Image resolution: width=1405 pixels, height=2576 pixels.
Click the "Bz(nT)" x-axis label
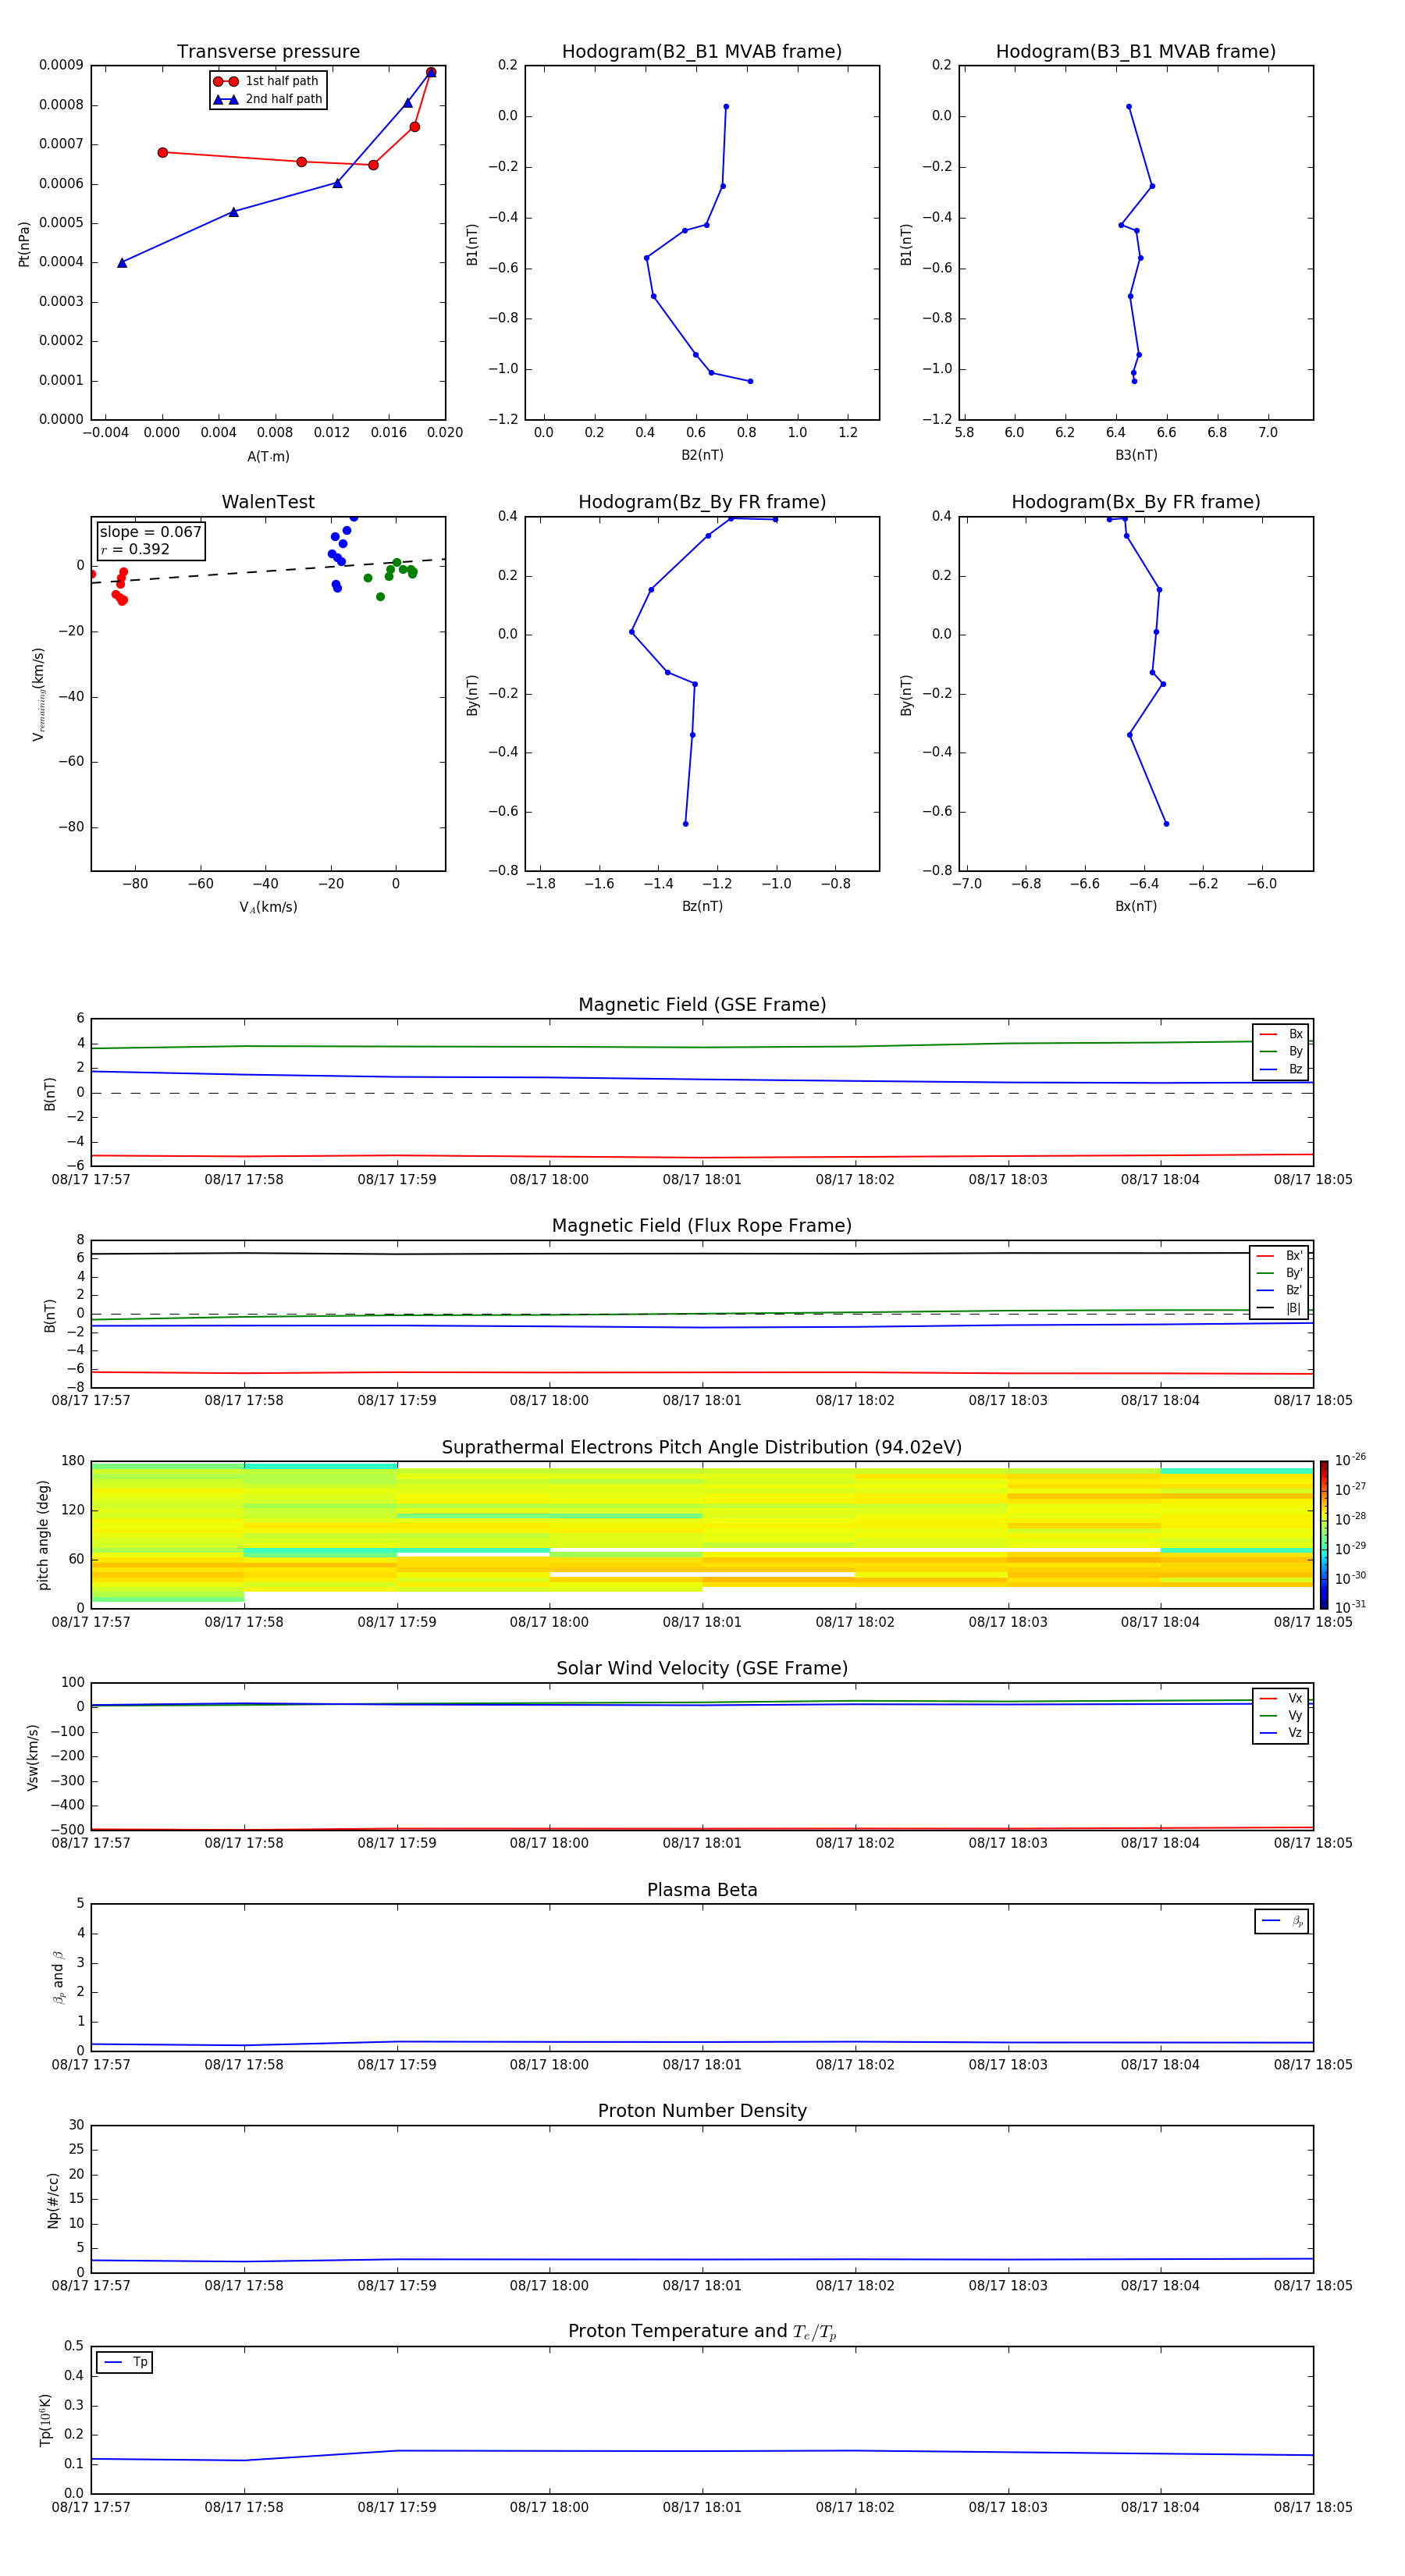(x=702, y=906)
